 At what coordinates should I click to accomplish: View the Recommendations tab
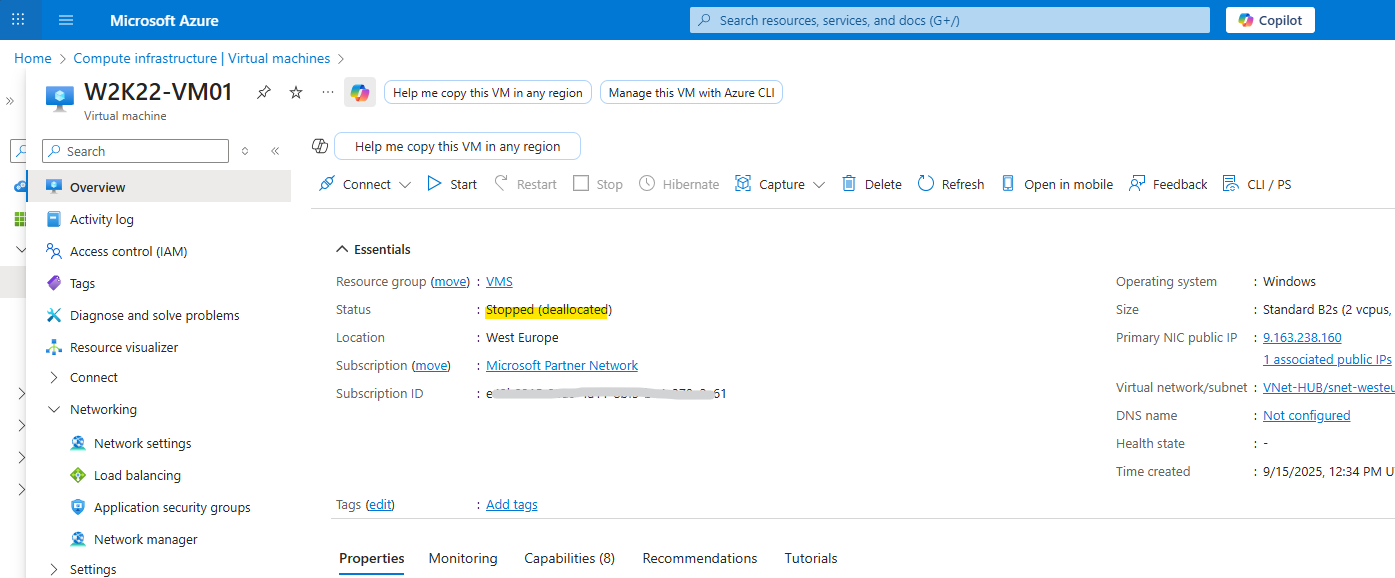[700, 558]
